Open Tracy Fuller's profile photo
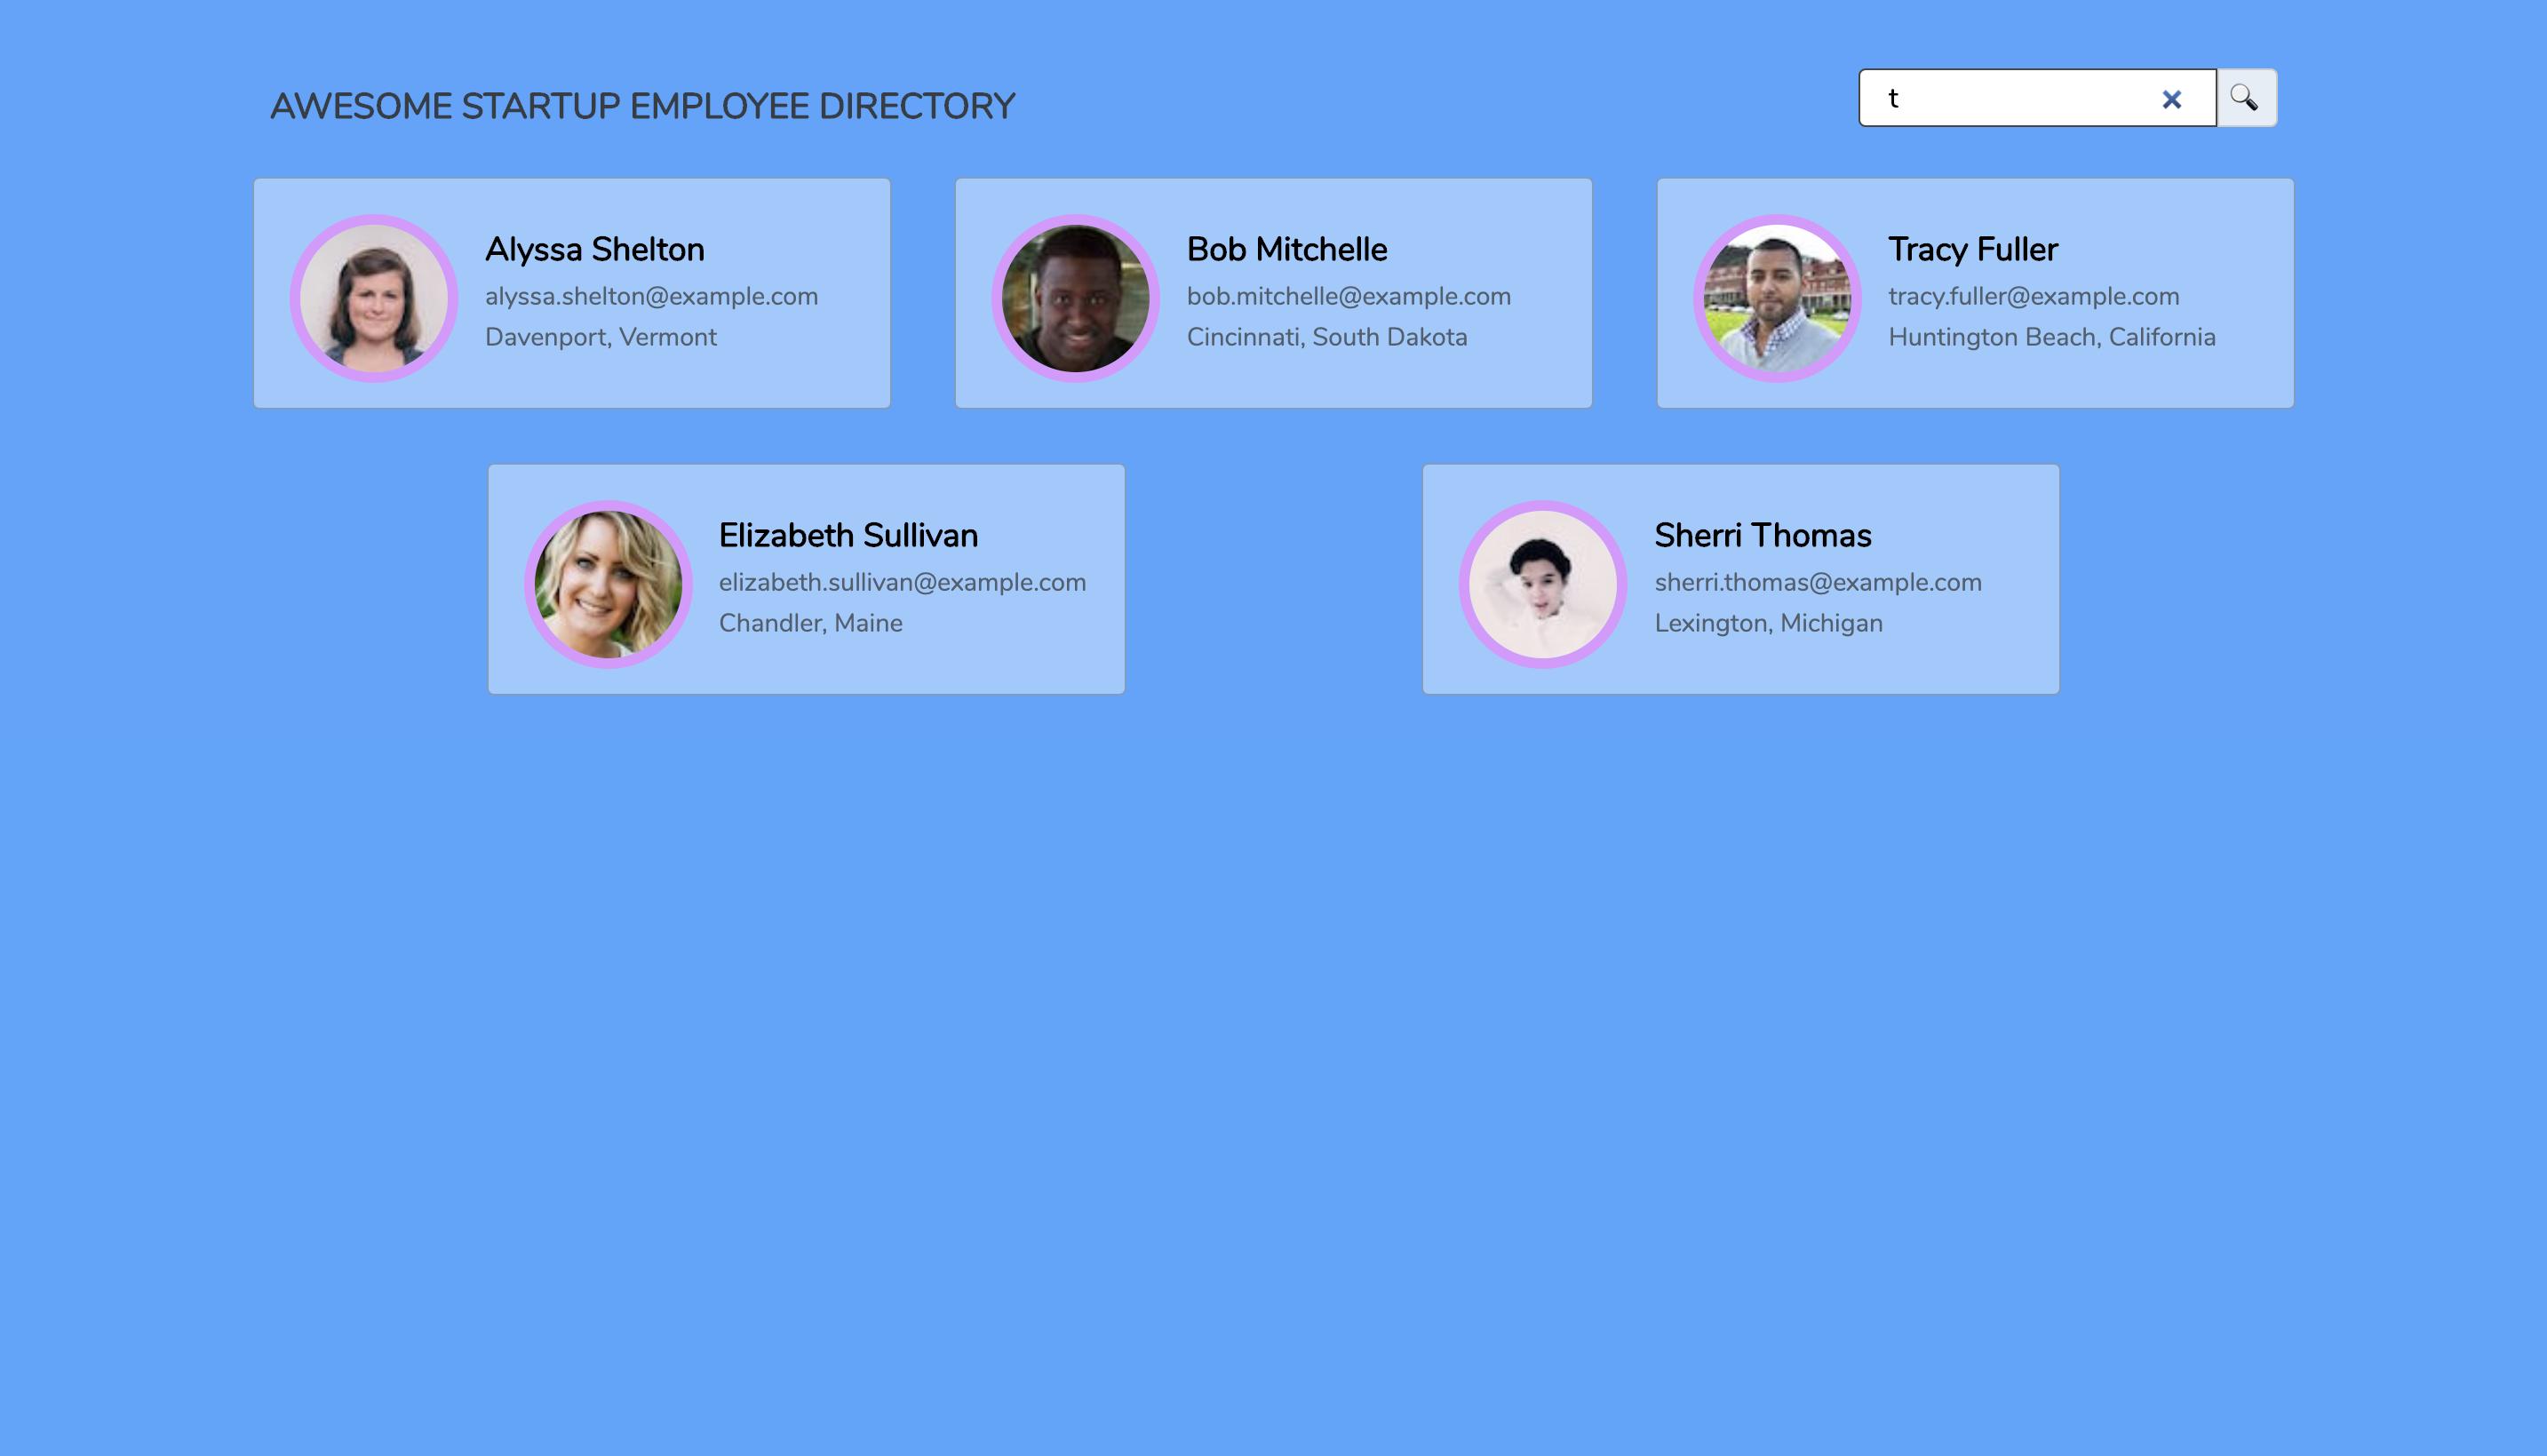2547x1456 pixels. (x=1777, y=298)
